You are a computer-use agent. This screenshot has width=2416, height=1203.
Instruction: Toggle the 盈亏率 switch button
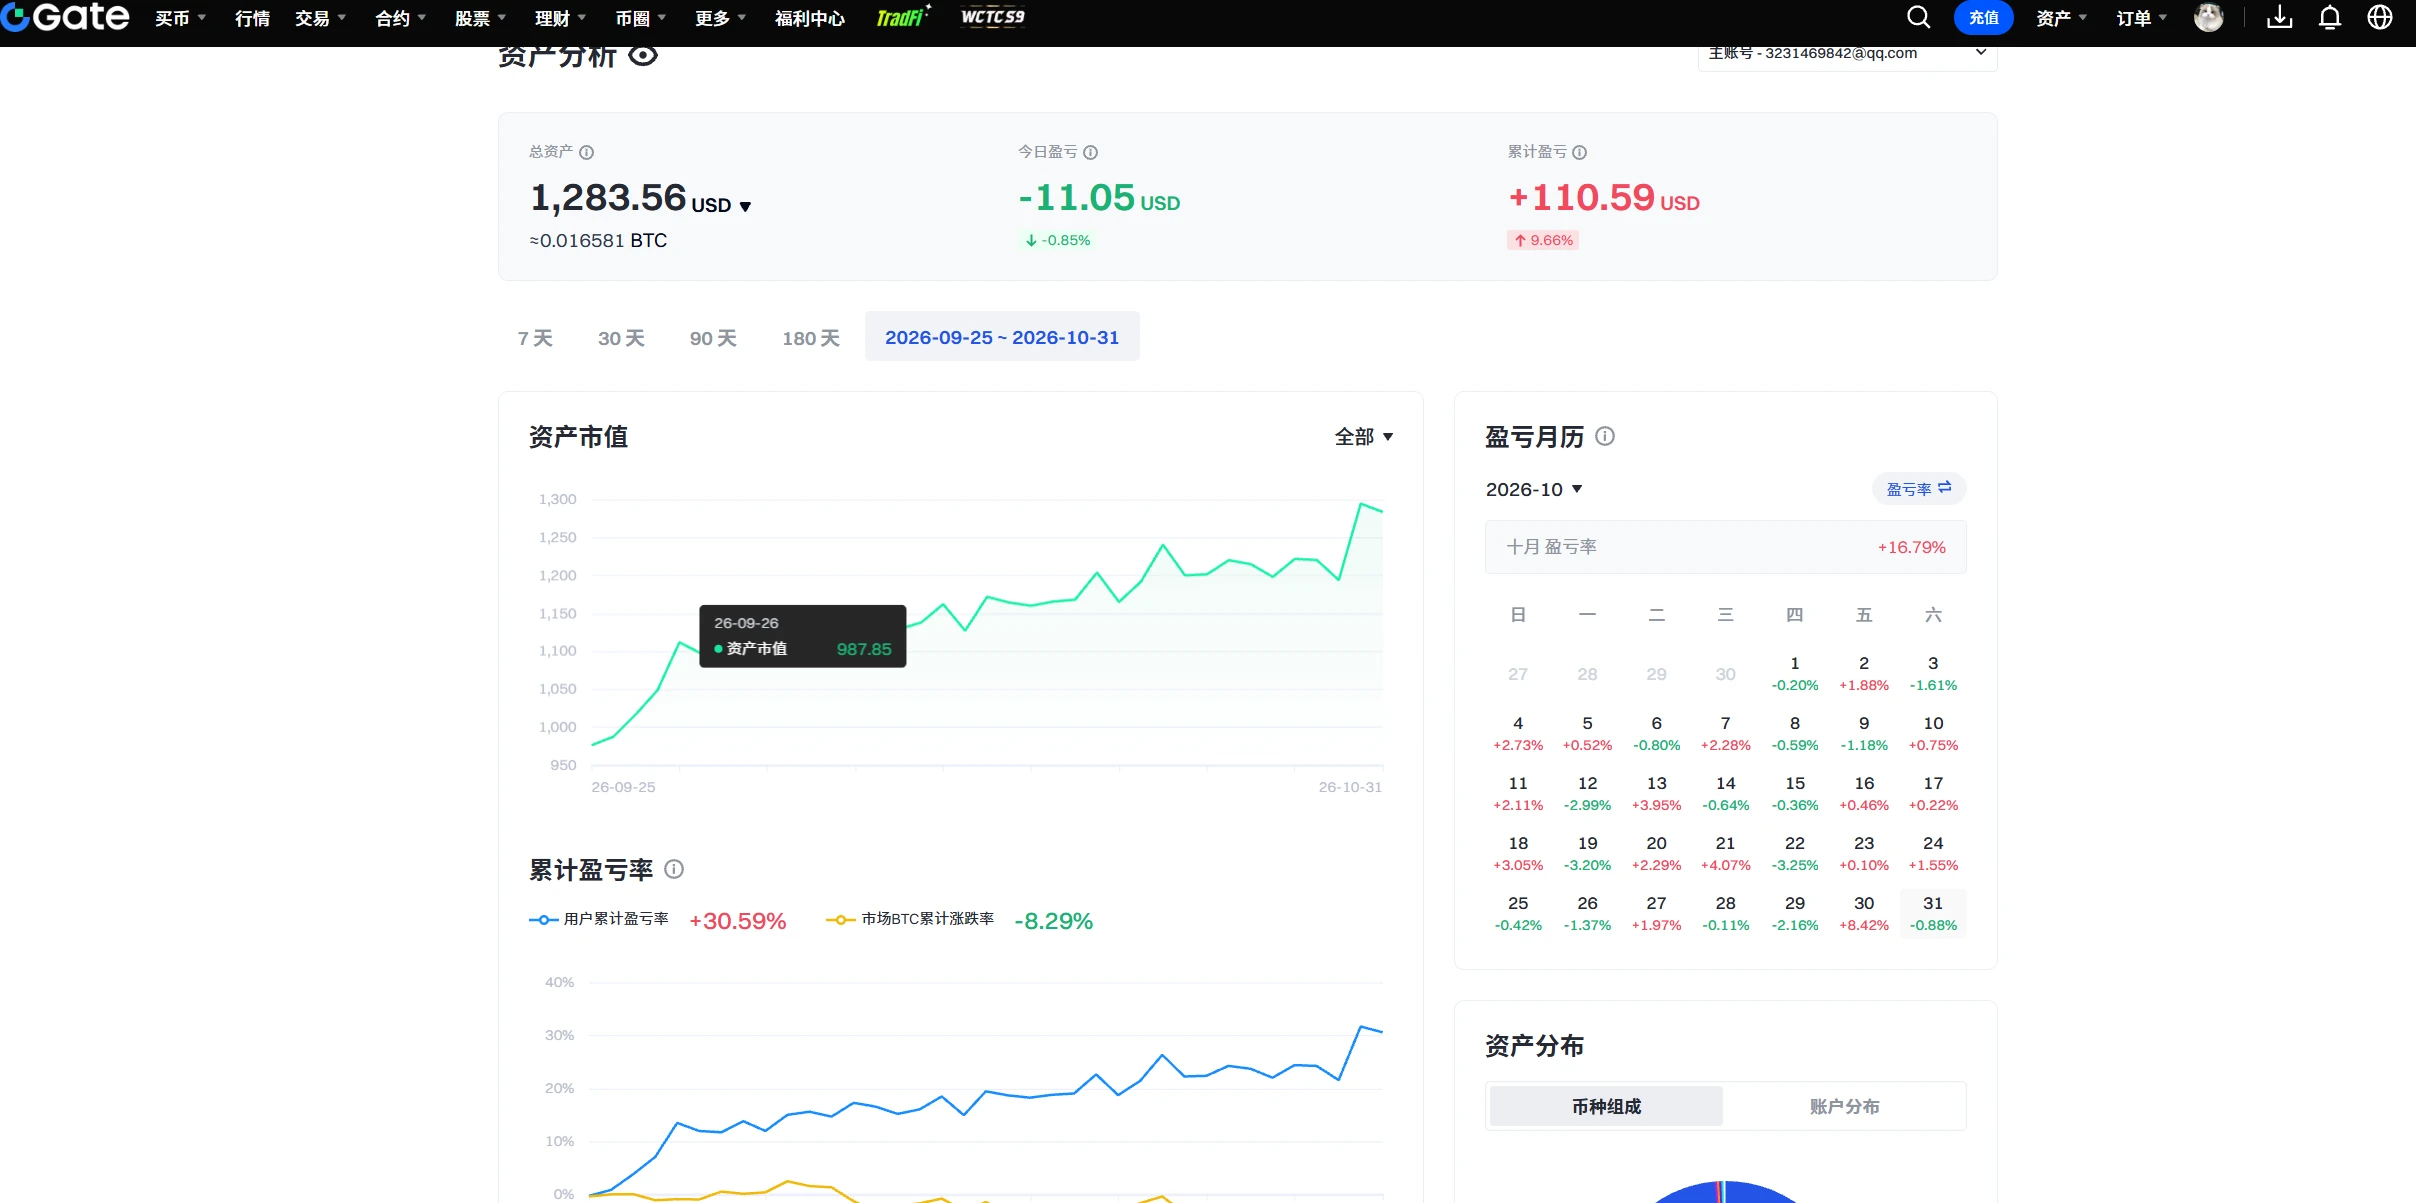click(x=1919, y=489)
